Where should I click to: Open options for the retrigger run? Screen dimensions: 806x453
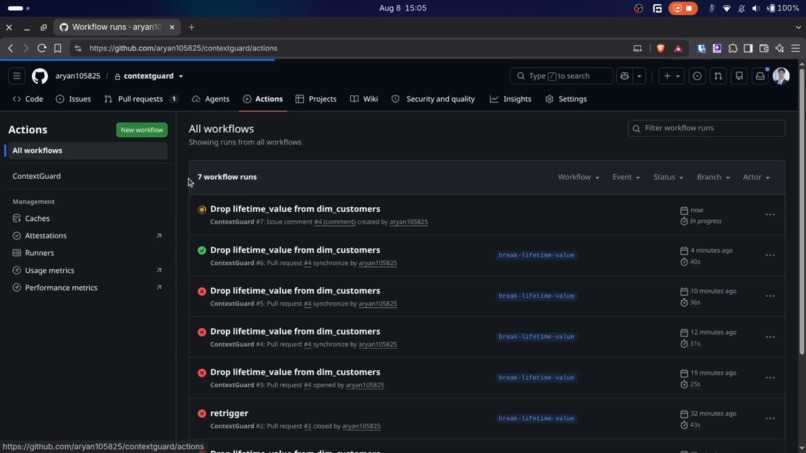[770, 419]
